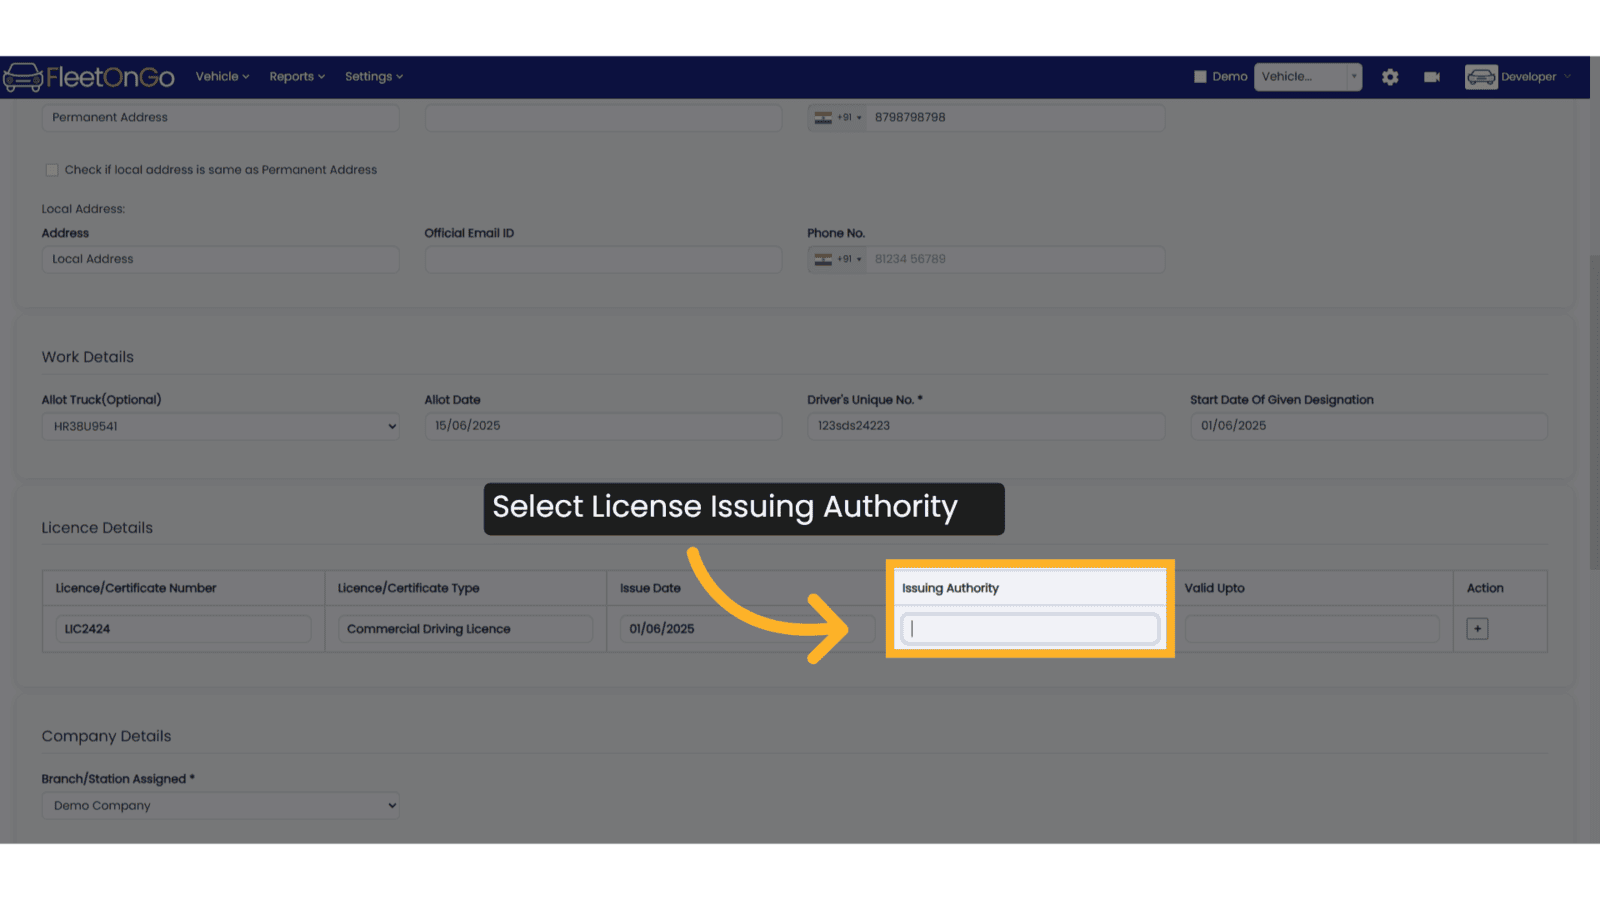This screenshot has height=900, width=1600.
Task: Click the Issuing Authority column header
Action: 950,588
